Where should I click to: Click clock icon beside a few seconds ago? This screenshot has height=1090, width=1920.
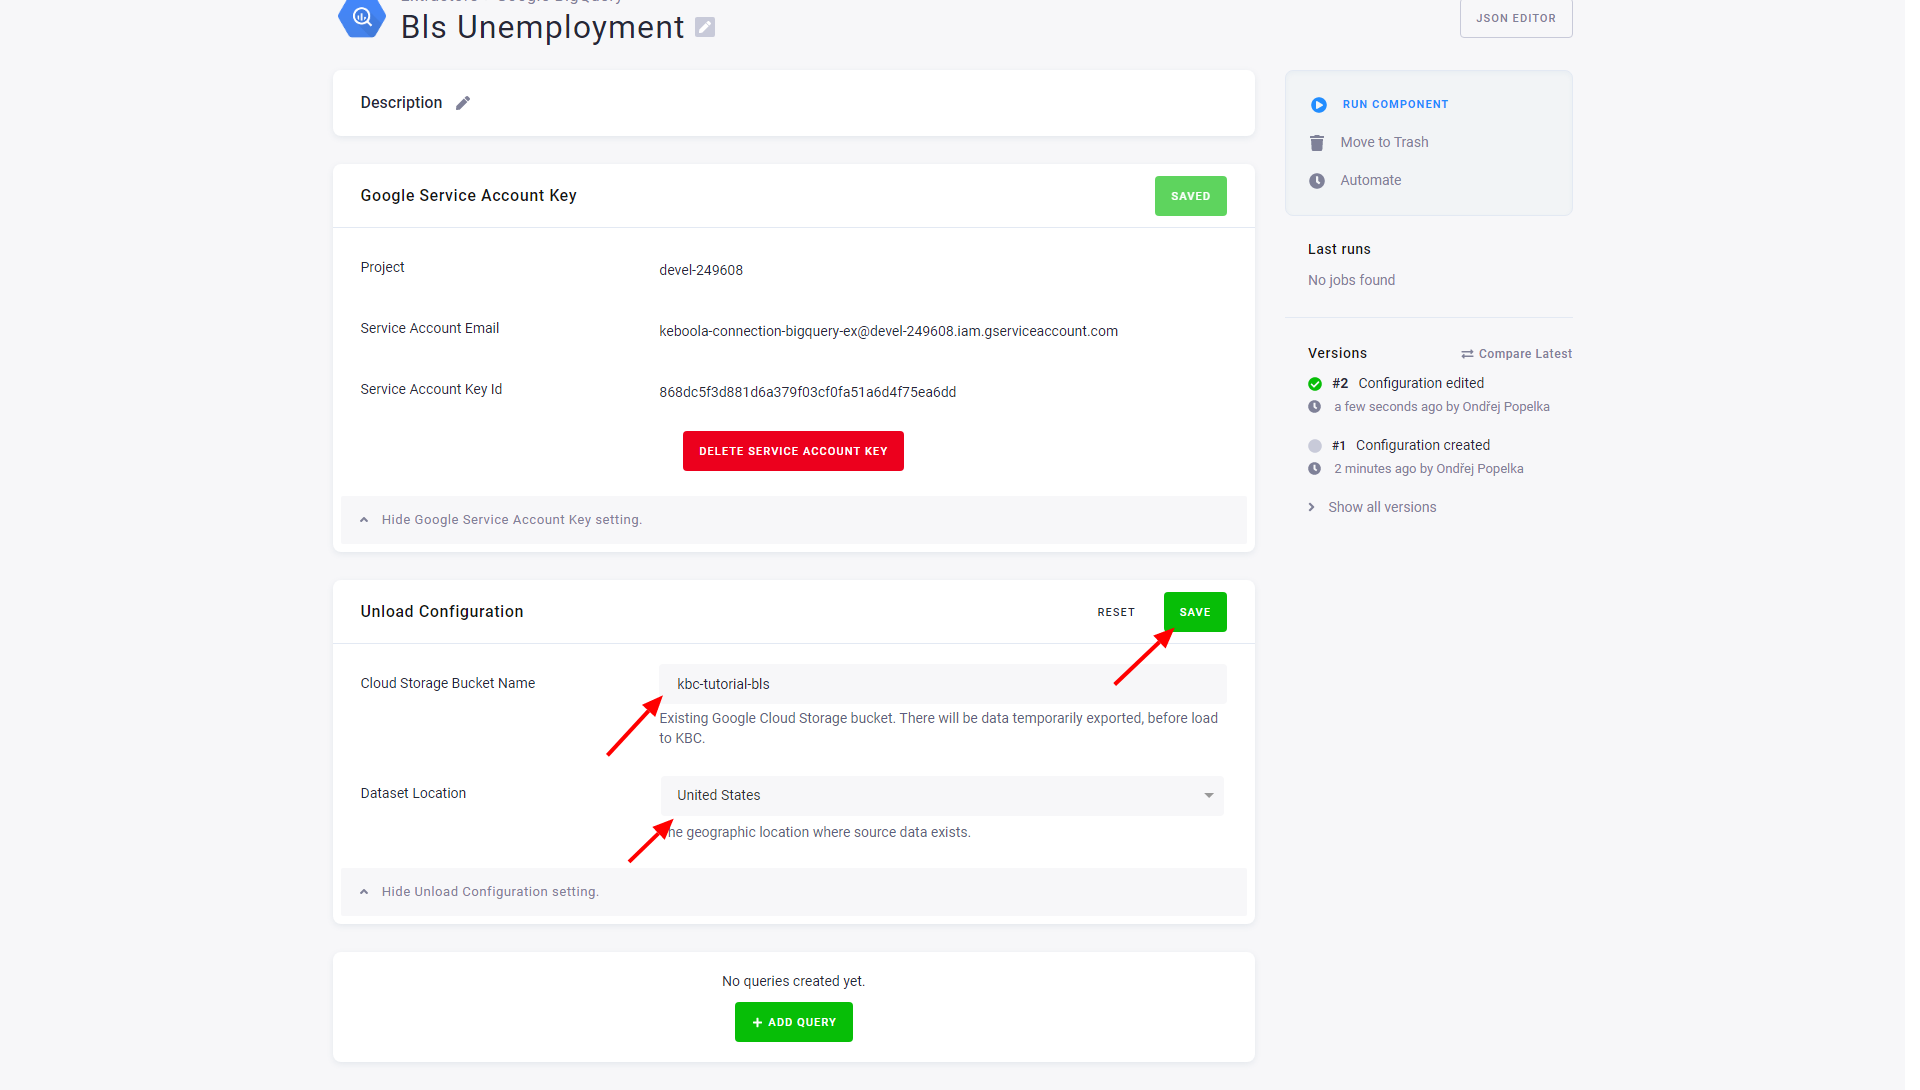(x=1315, y=407)
